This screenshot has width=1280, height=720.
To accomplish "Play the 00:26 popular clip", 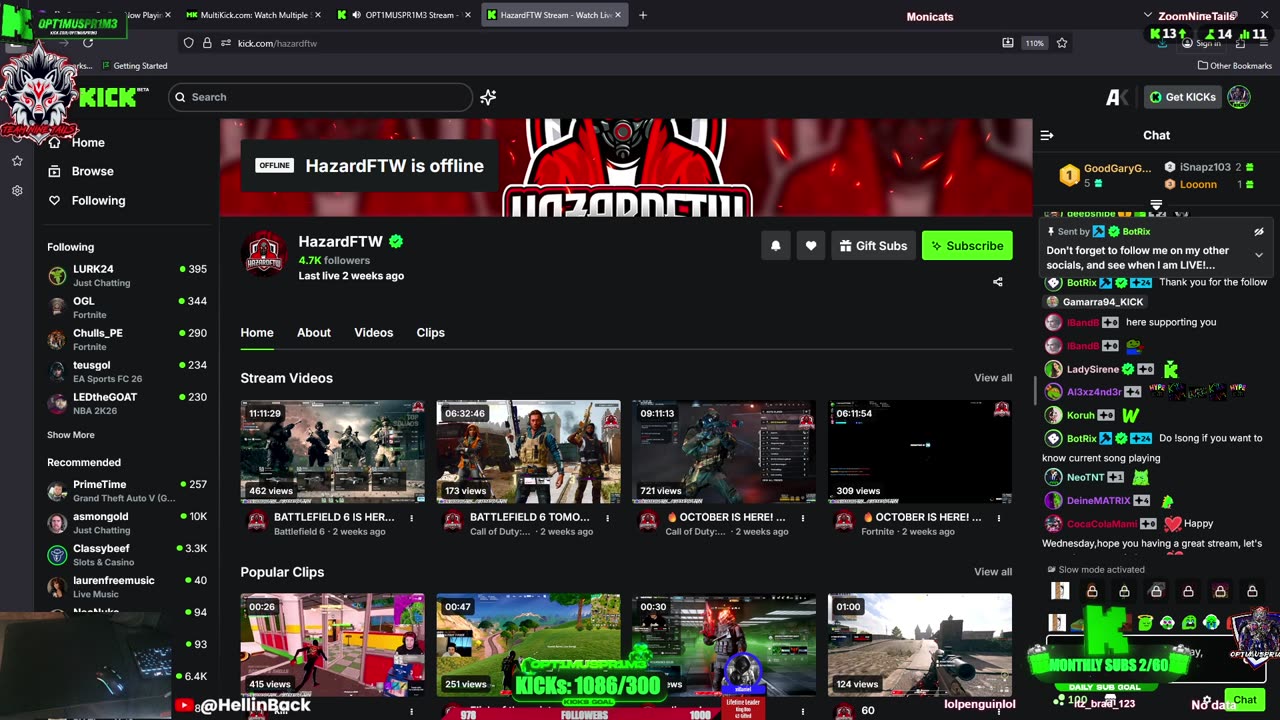I will pyautogui.click(x=332, y=645).
